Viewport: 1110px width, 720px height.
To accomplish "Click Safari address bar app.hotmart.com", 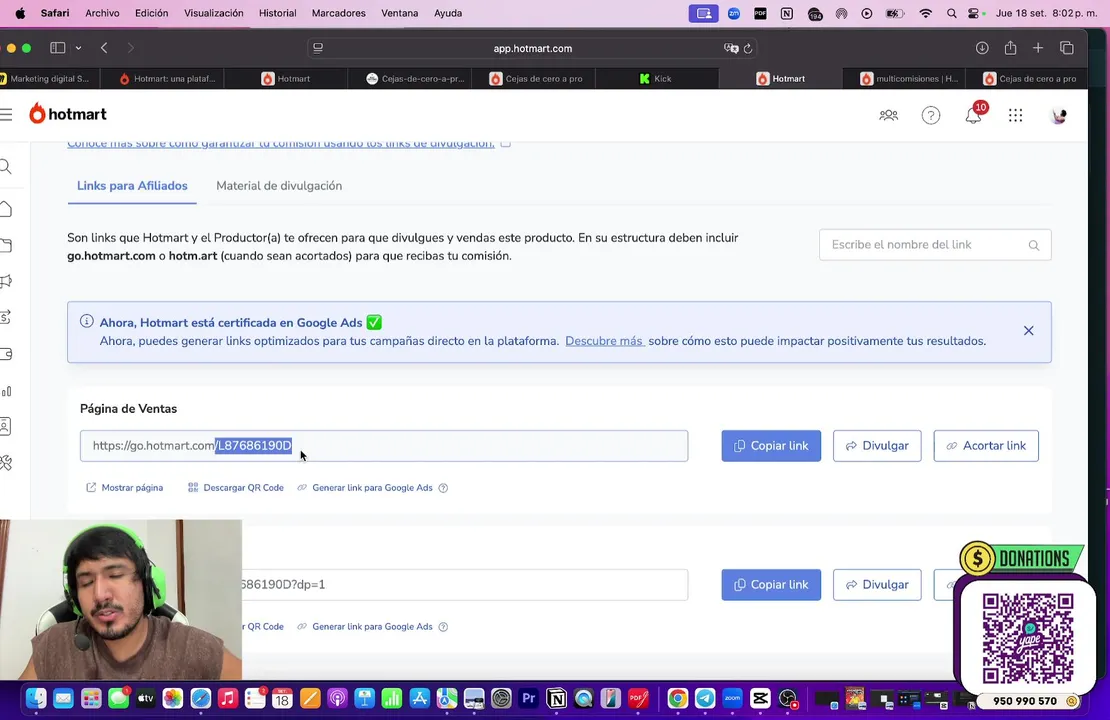I will pos(532,48).
